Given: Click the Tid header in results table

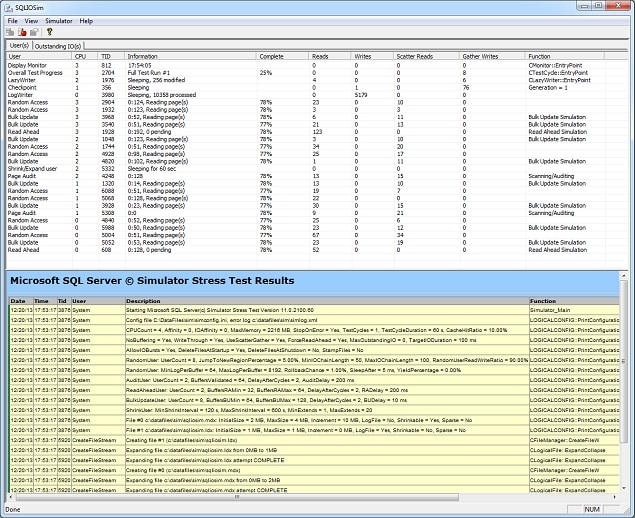Looking at the screenshot, I should 64,301.
